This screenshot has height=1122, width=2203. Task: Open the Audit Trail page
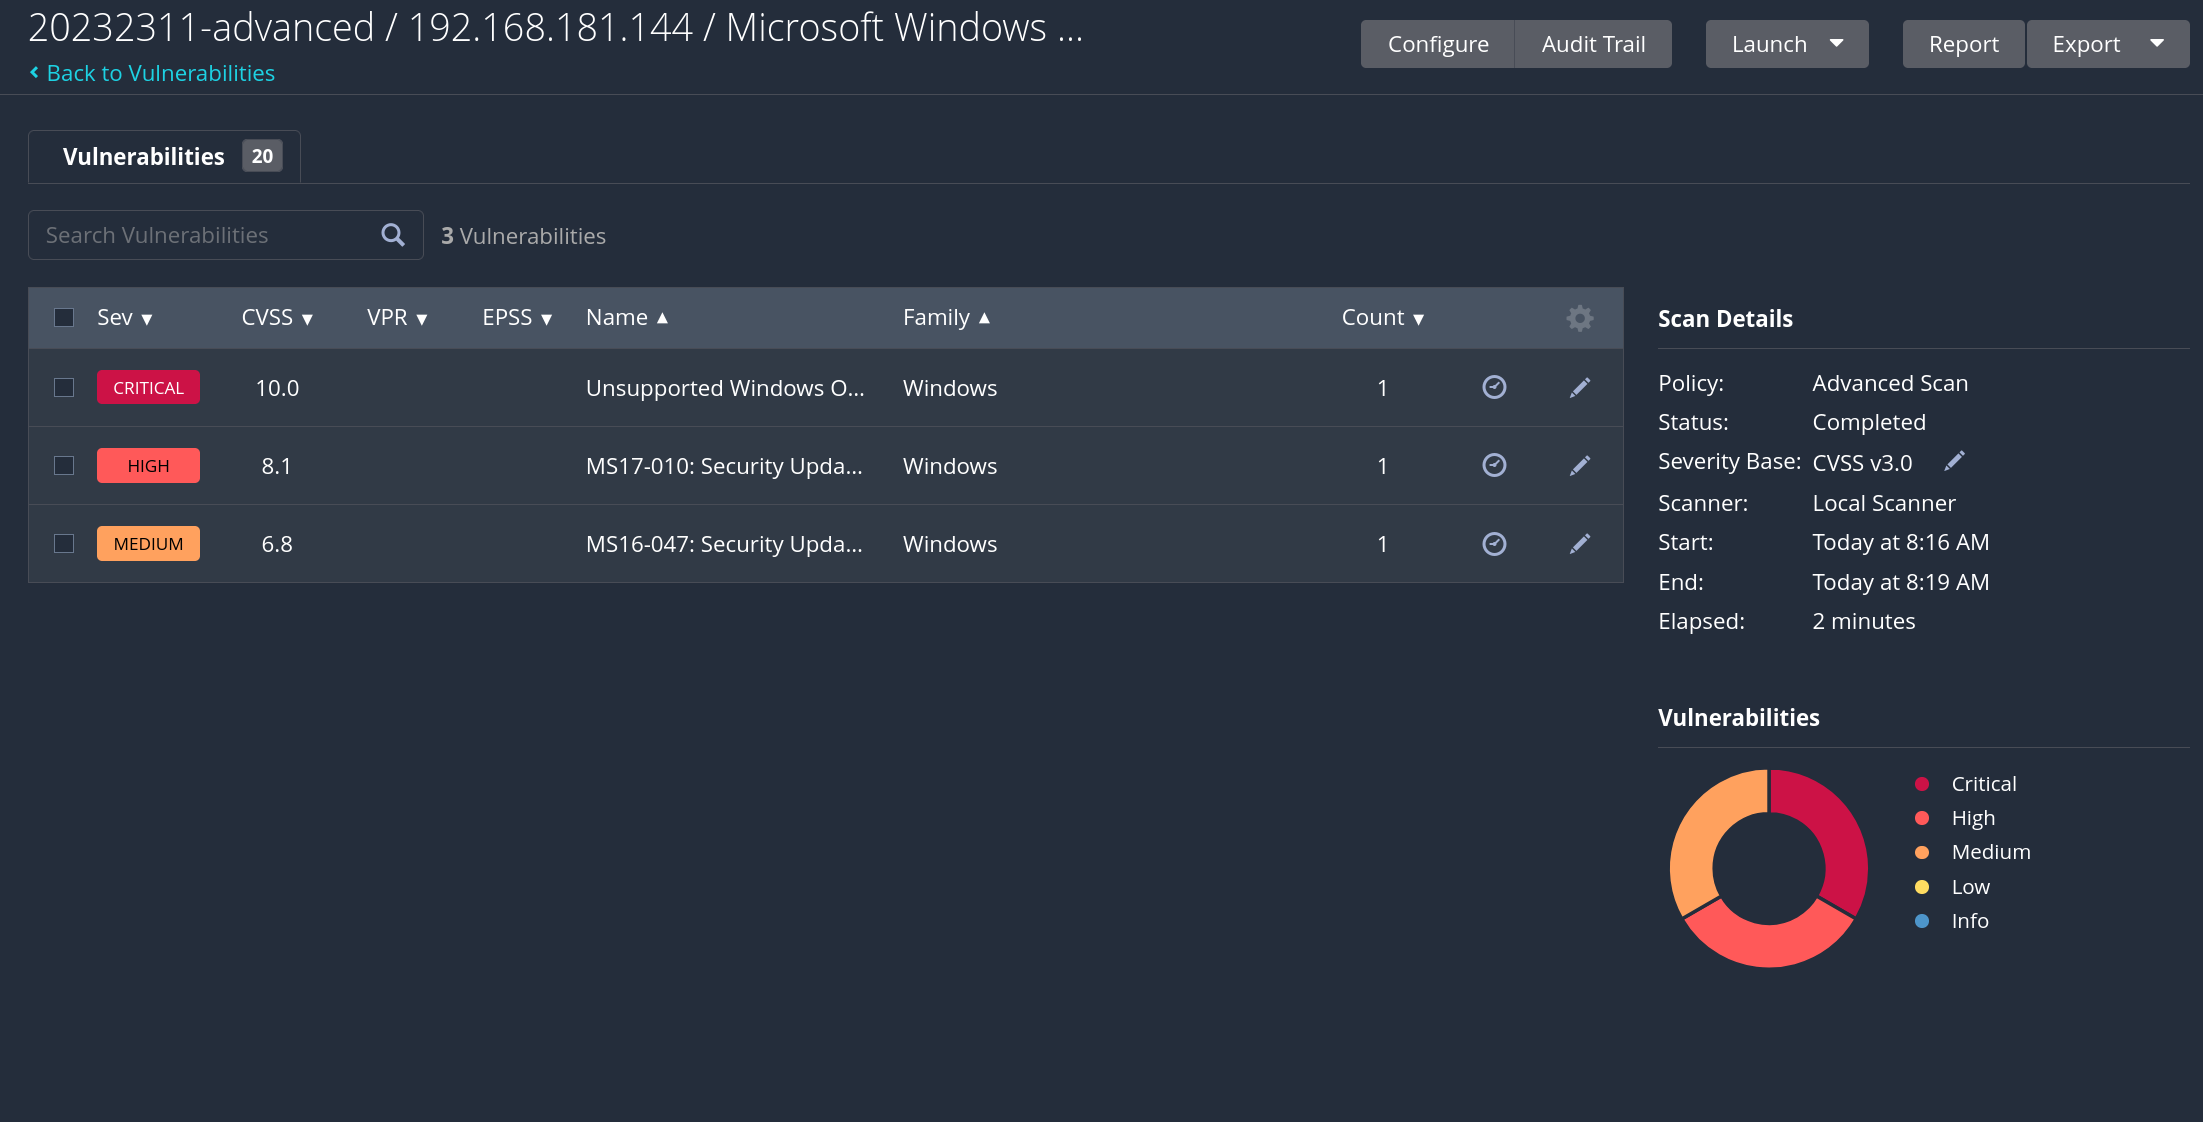(1593, 44)
